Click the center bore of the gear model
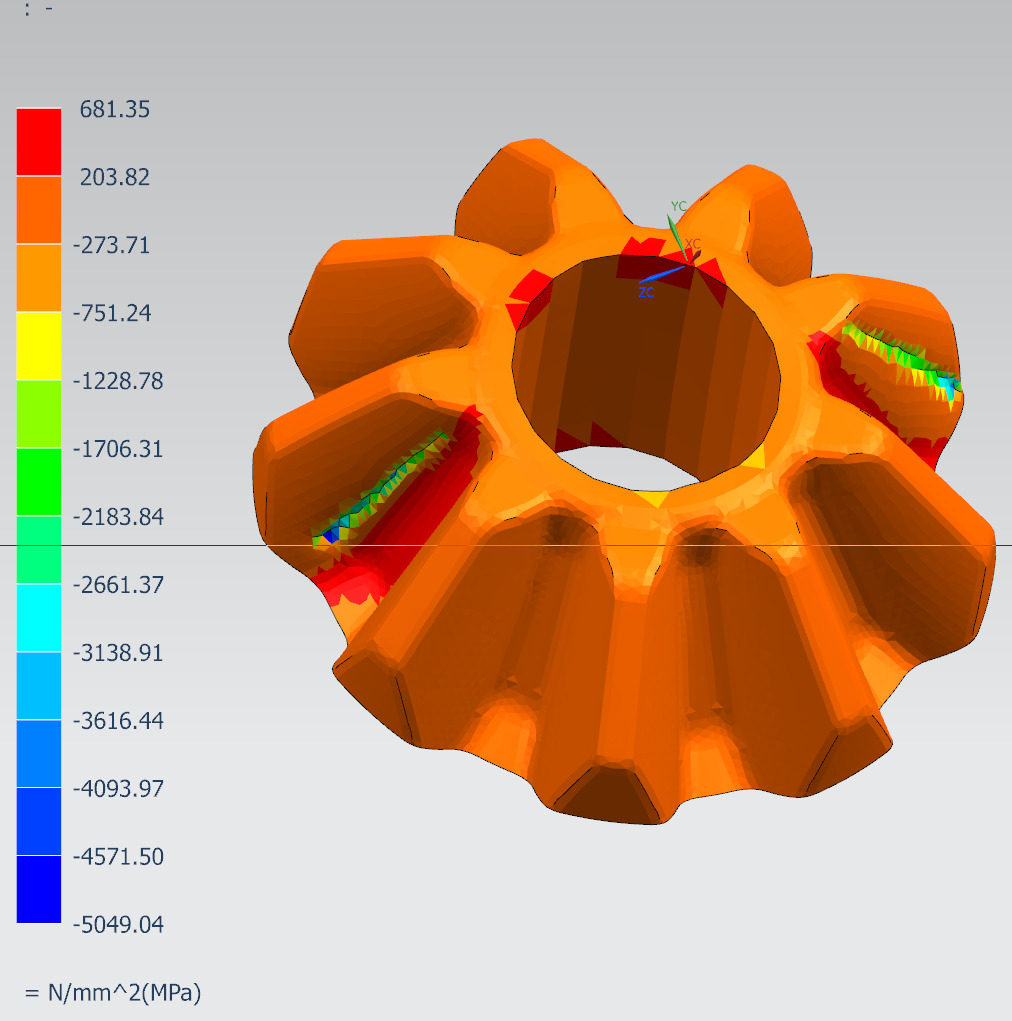Image resolution: width=1012 pixels, height=1021 pixels. [x=646, y=374]
